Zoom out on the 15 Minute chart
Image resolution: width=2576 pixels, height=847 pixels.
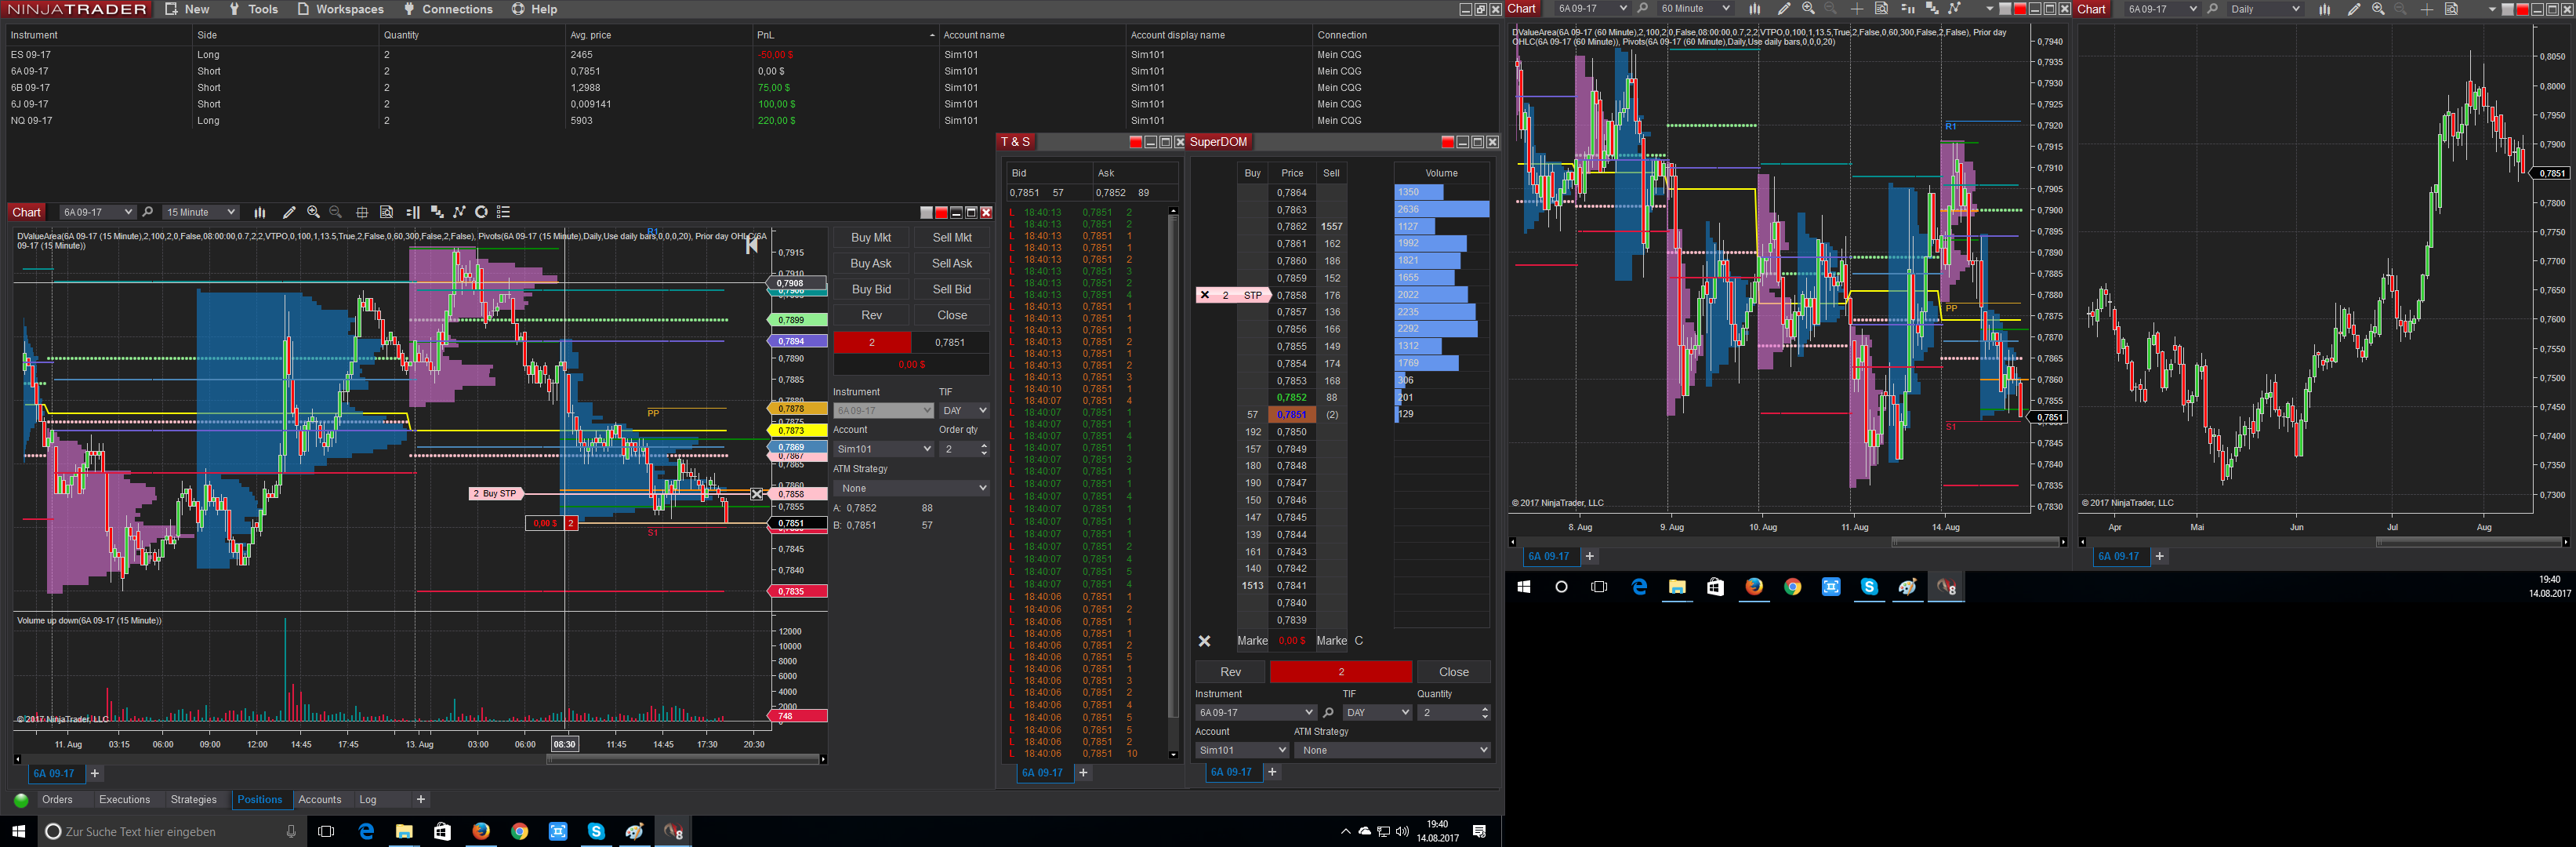pos(335,212)
